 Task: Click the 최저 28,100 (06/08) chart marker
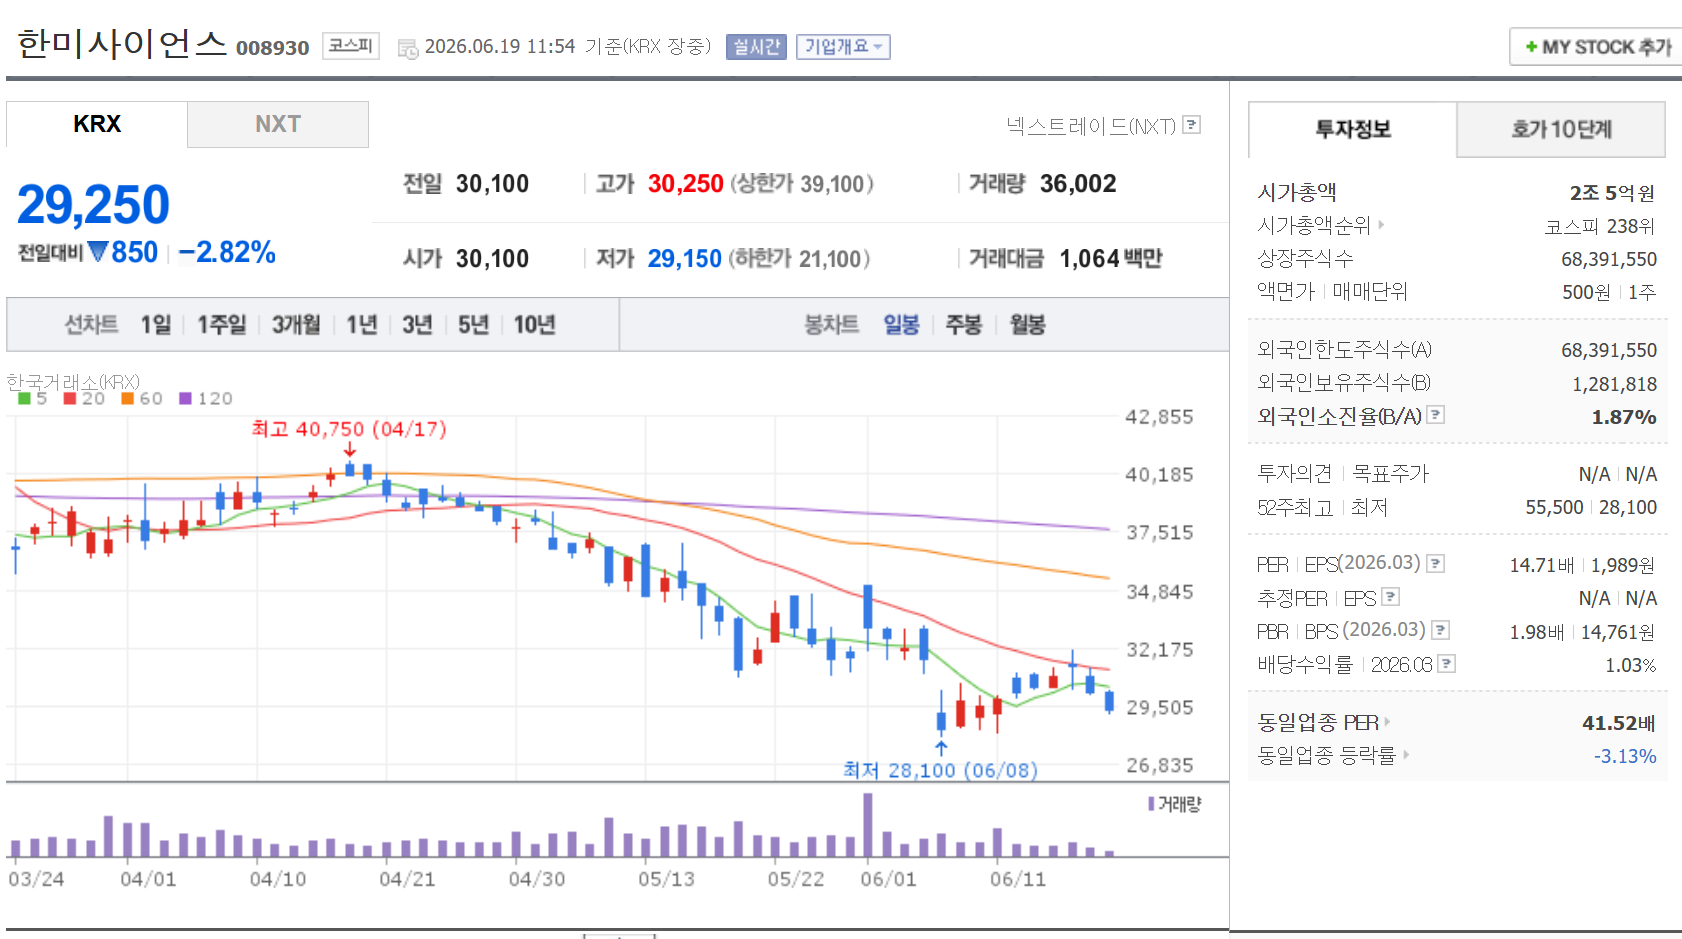(x=940, y=770)
